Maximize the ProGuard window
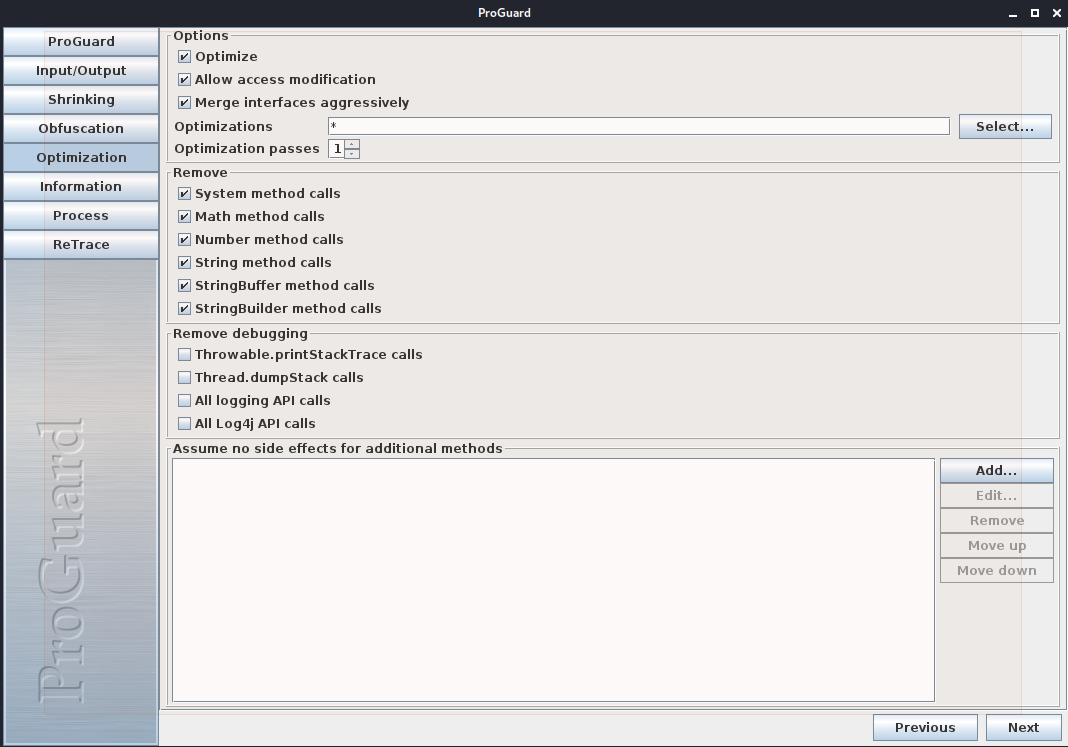This screenshot has width=1068, height=747. tap(1035, 13)
